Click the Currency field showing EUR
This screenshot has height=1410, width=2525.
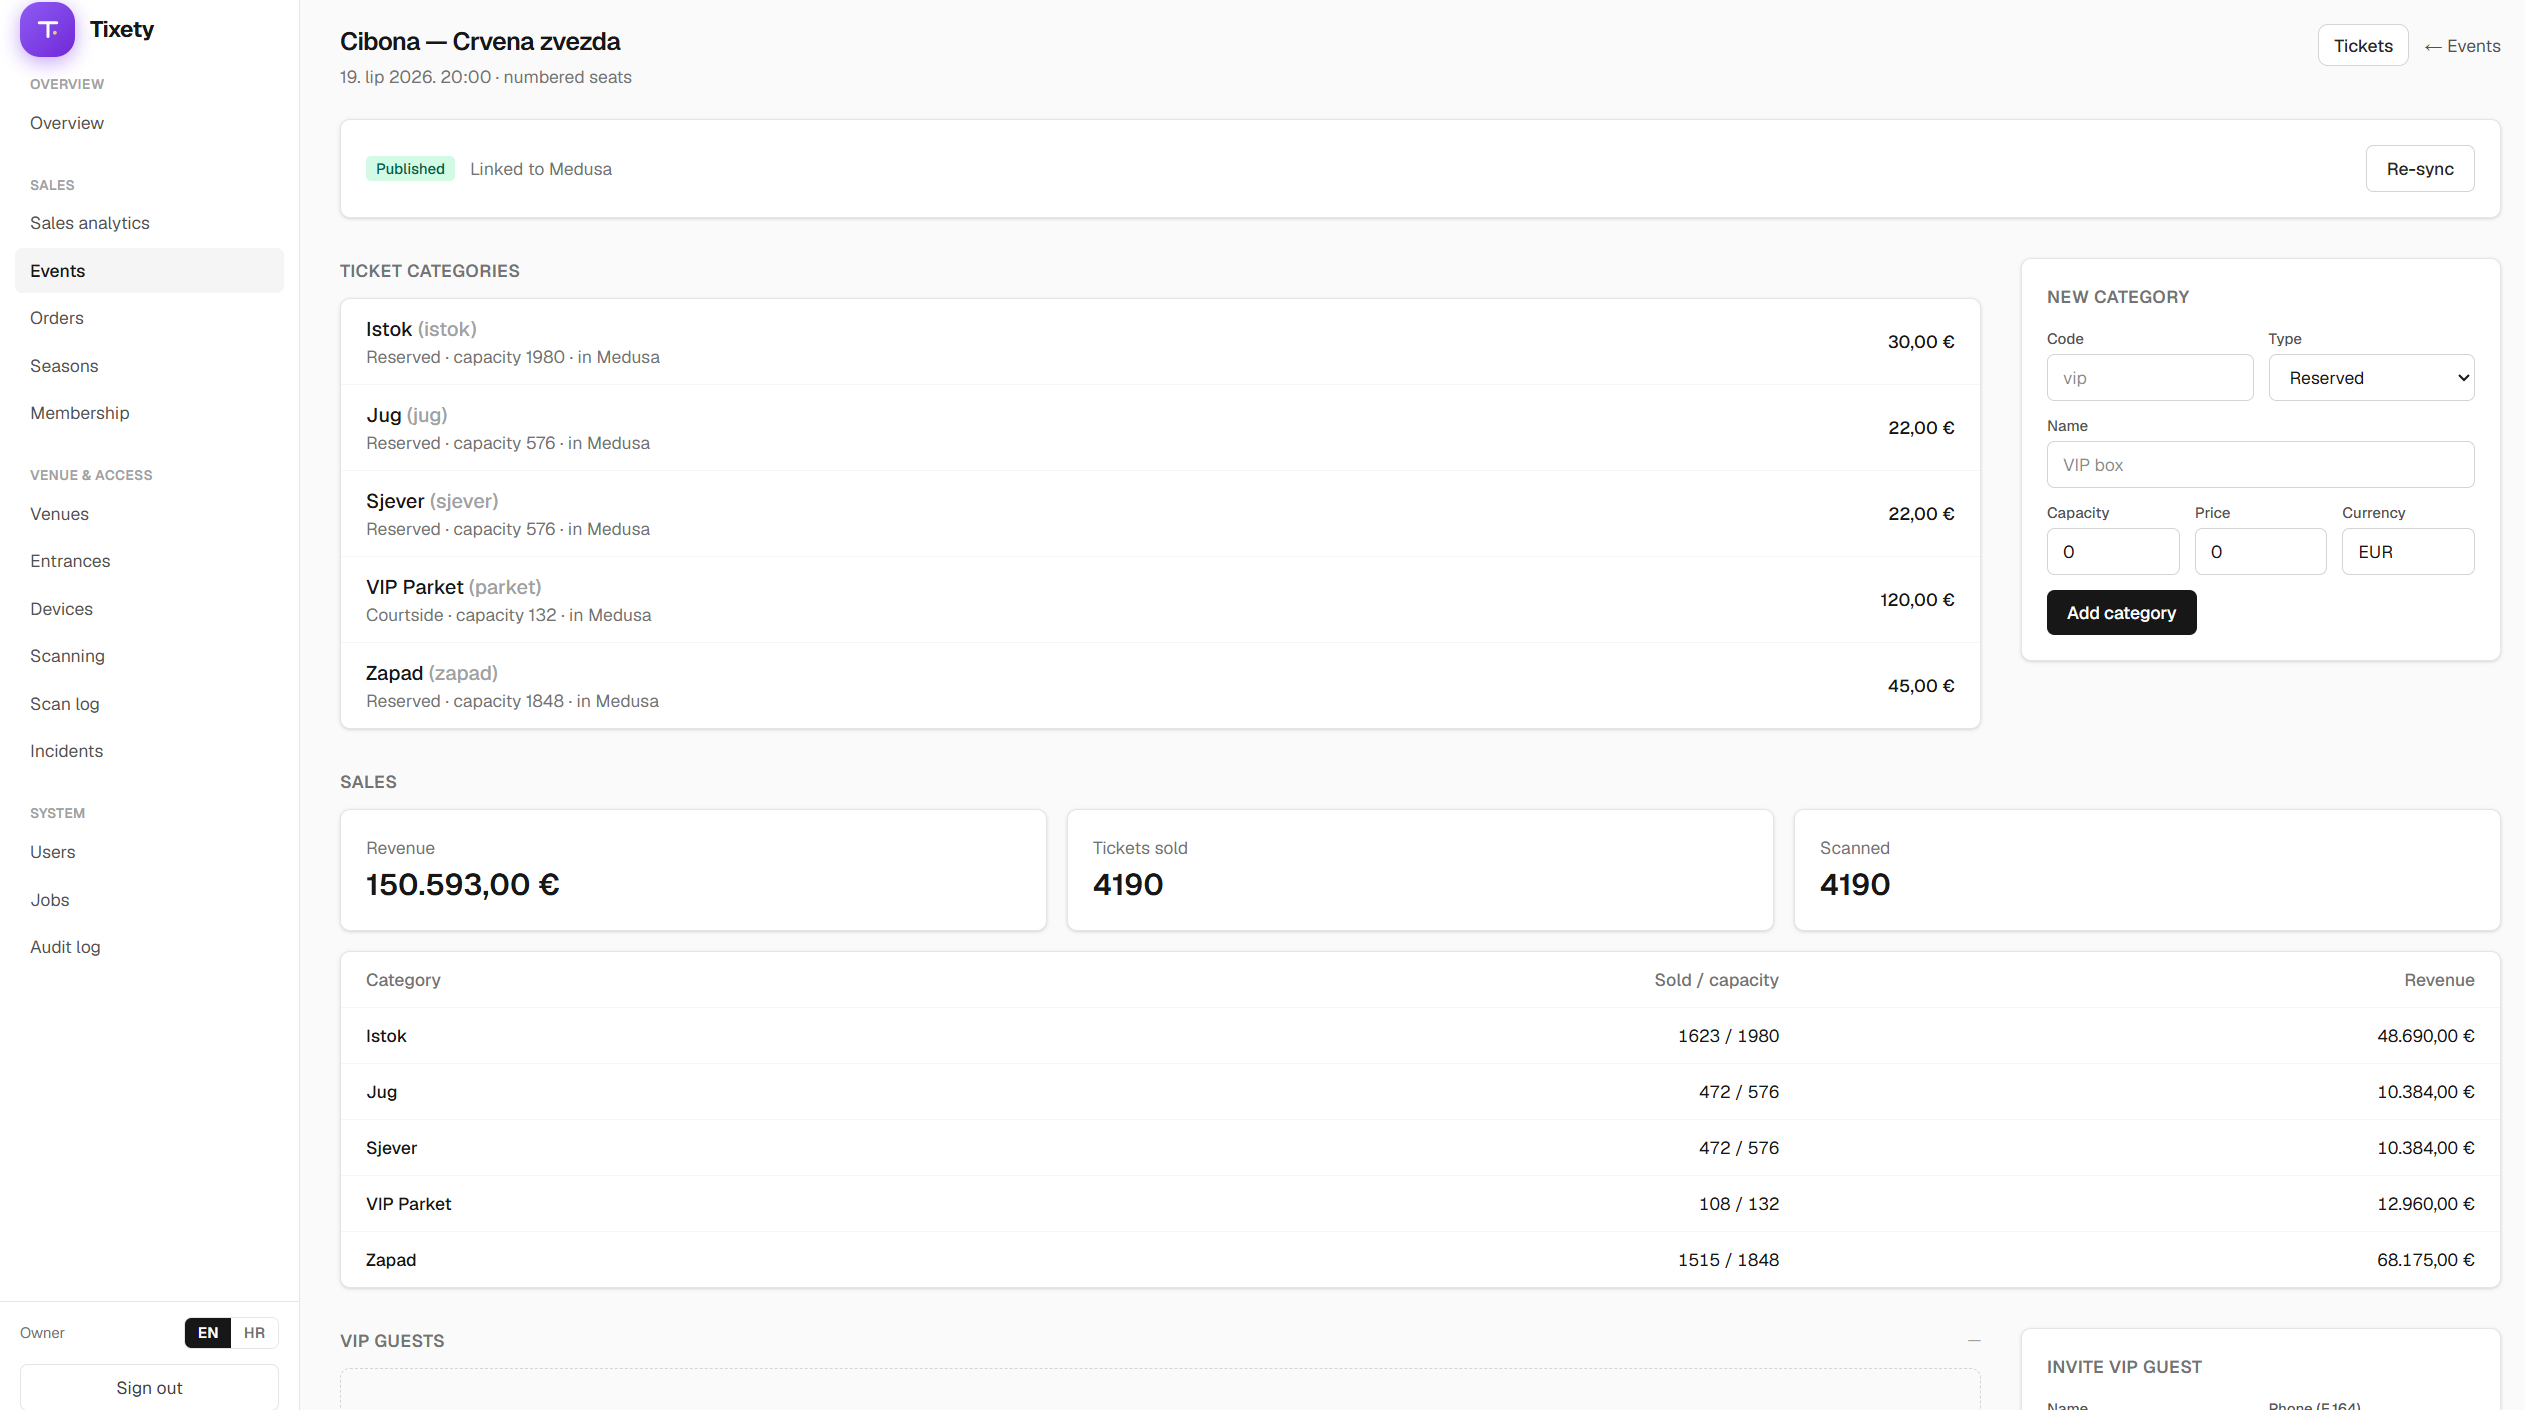2408,552
